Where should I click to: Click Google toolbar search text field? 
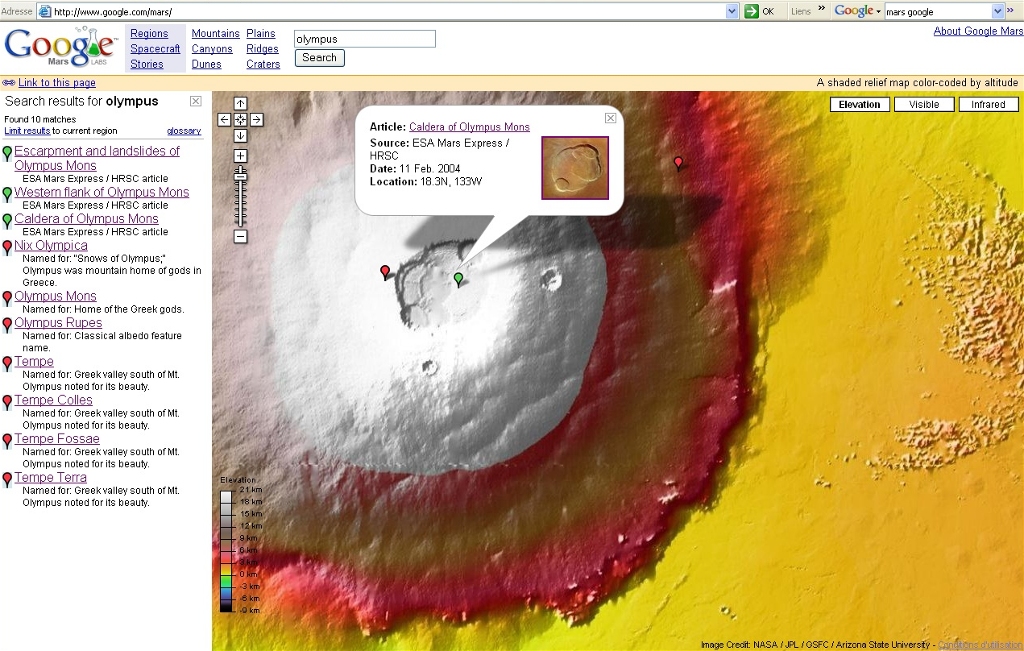pyautogui.click(x=938, y=11)
